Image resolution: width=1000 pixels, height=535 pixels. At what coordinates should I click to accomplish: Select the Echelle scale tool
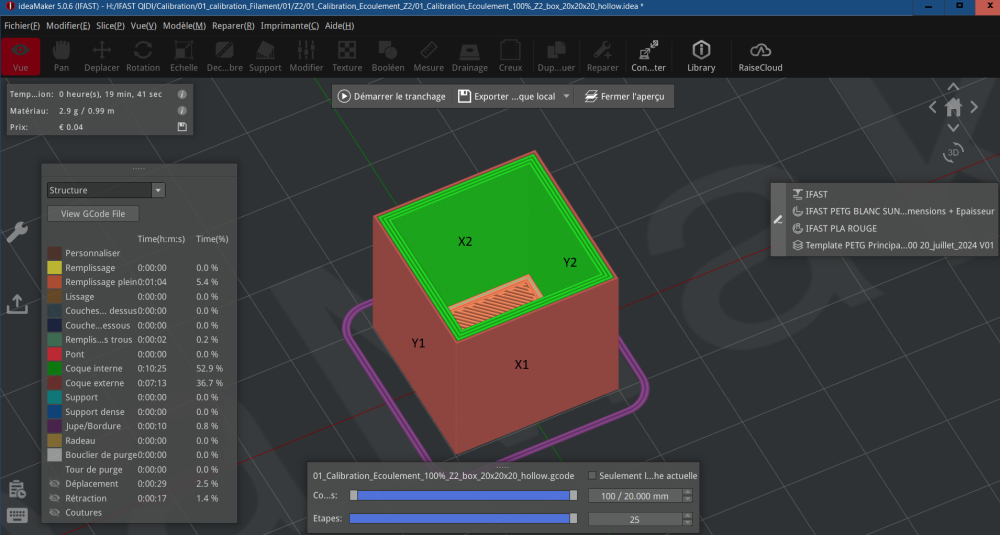point(184,56)
